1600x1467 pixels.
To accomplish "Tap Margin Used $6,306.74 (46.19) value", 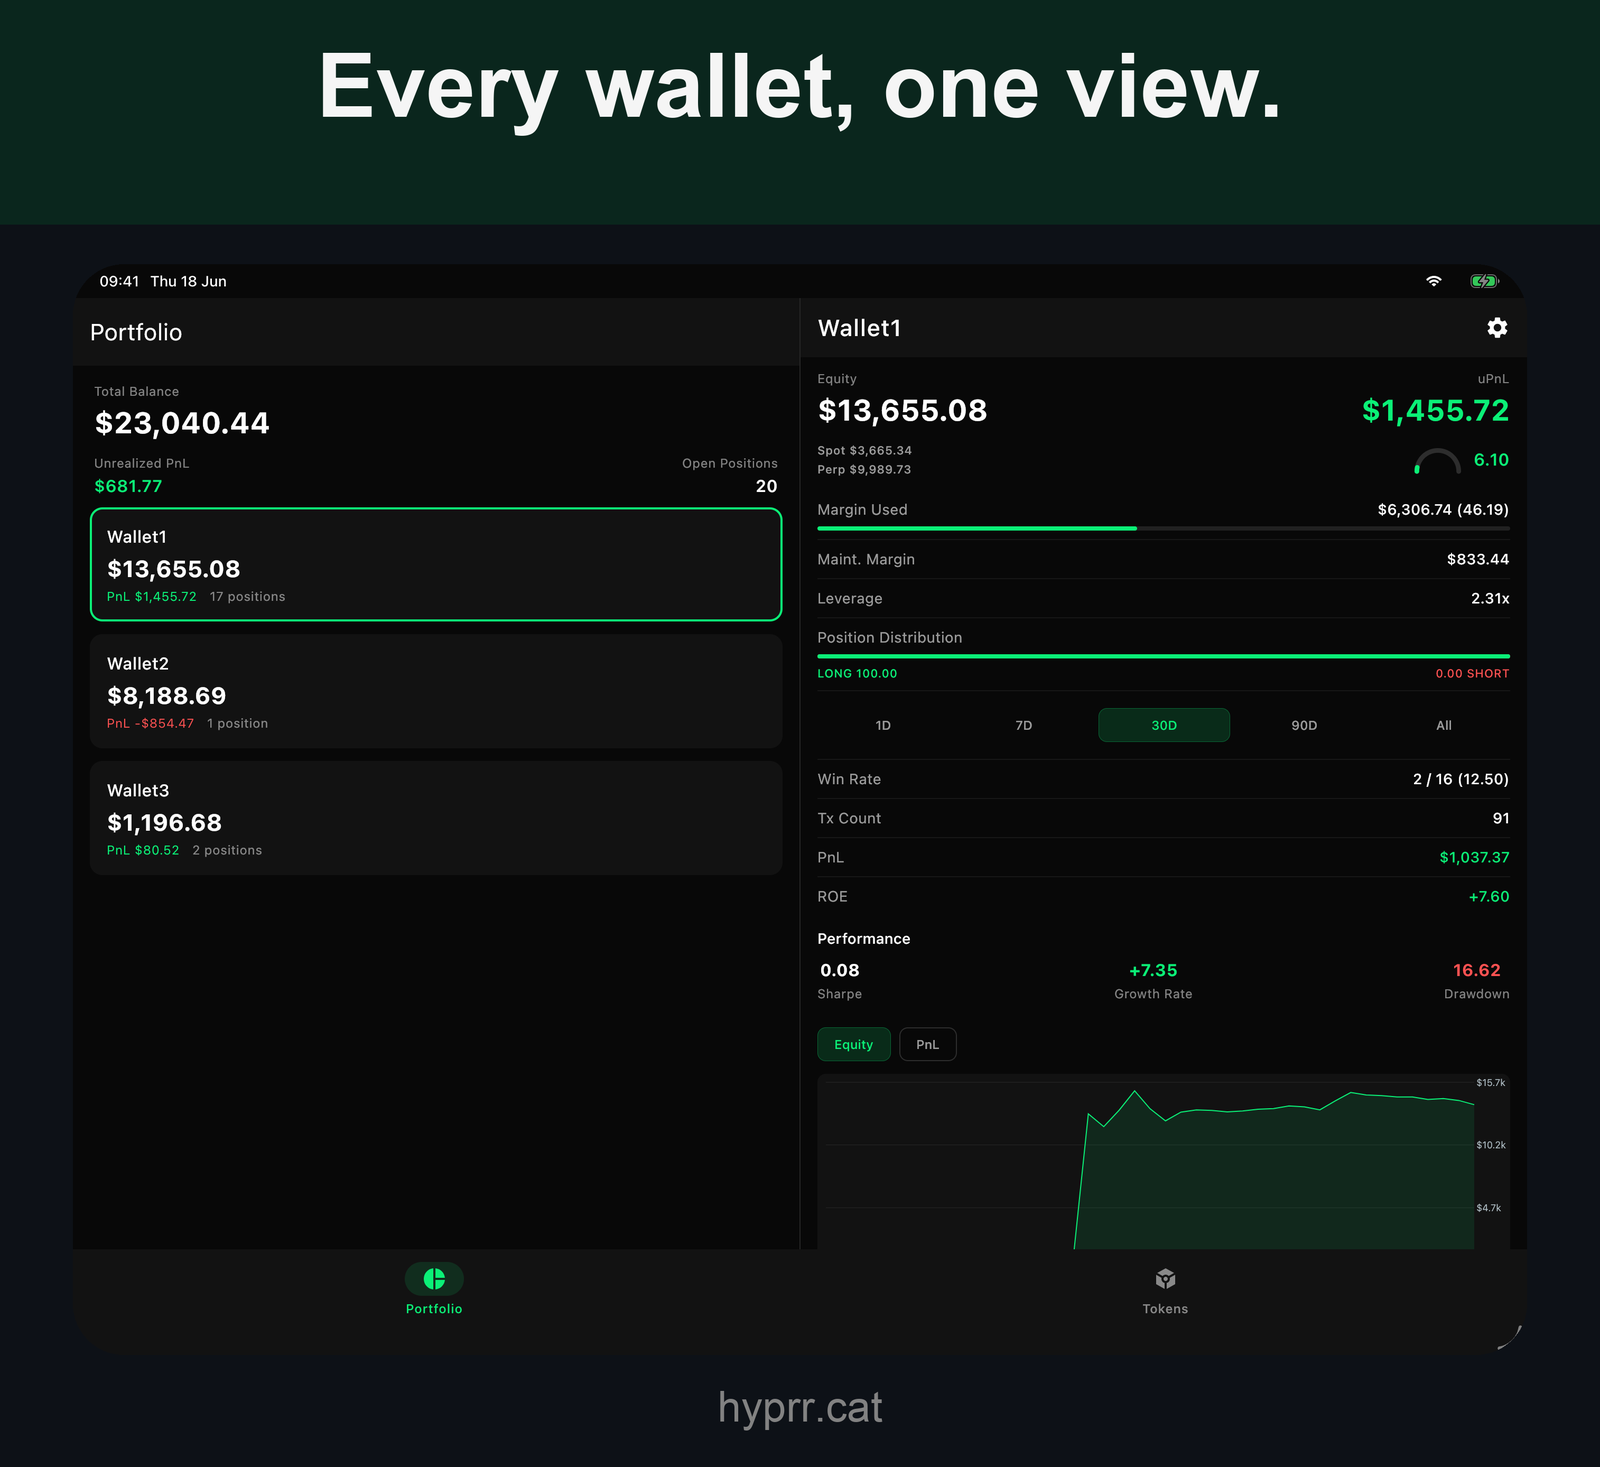I will (x=1443, y=510).
